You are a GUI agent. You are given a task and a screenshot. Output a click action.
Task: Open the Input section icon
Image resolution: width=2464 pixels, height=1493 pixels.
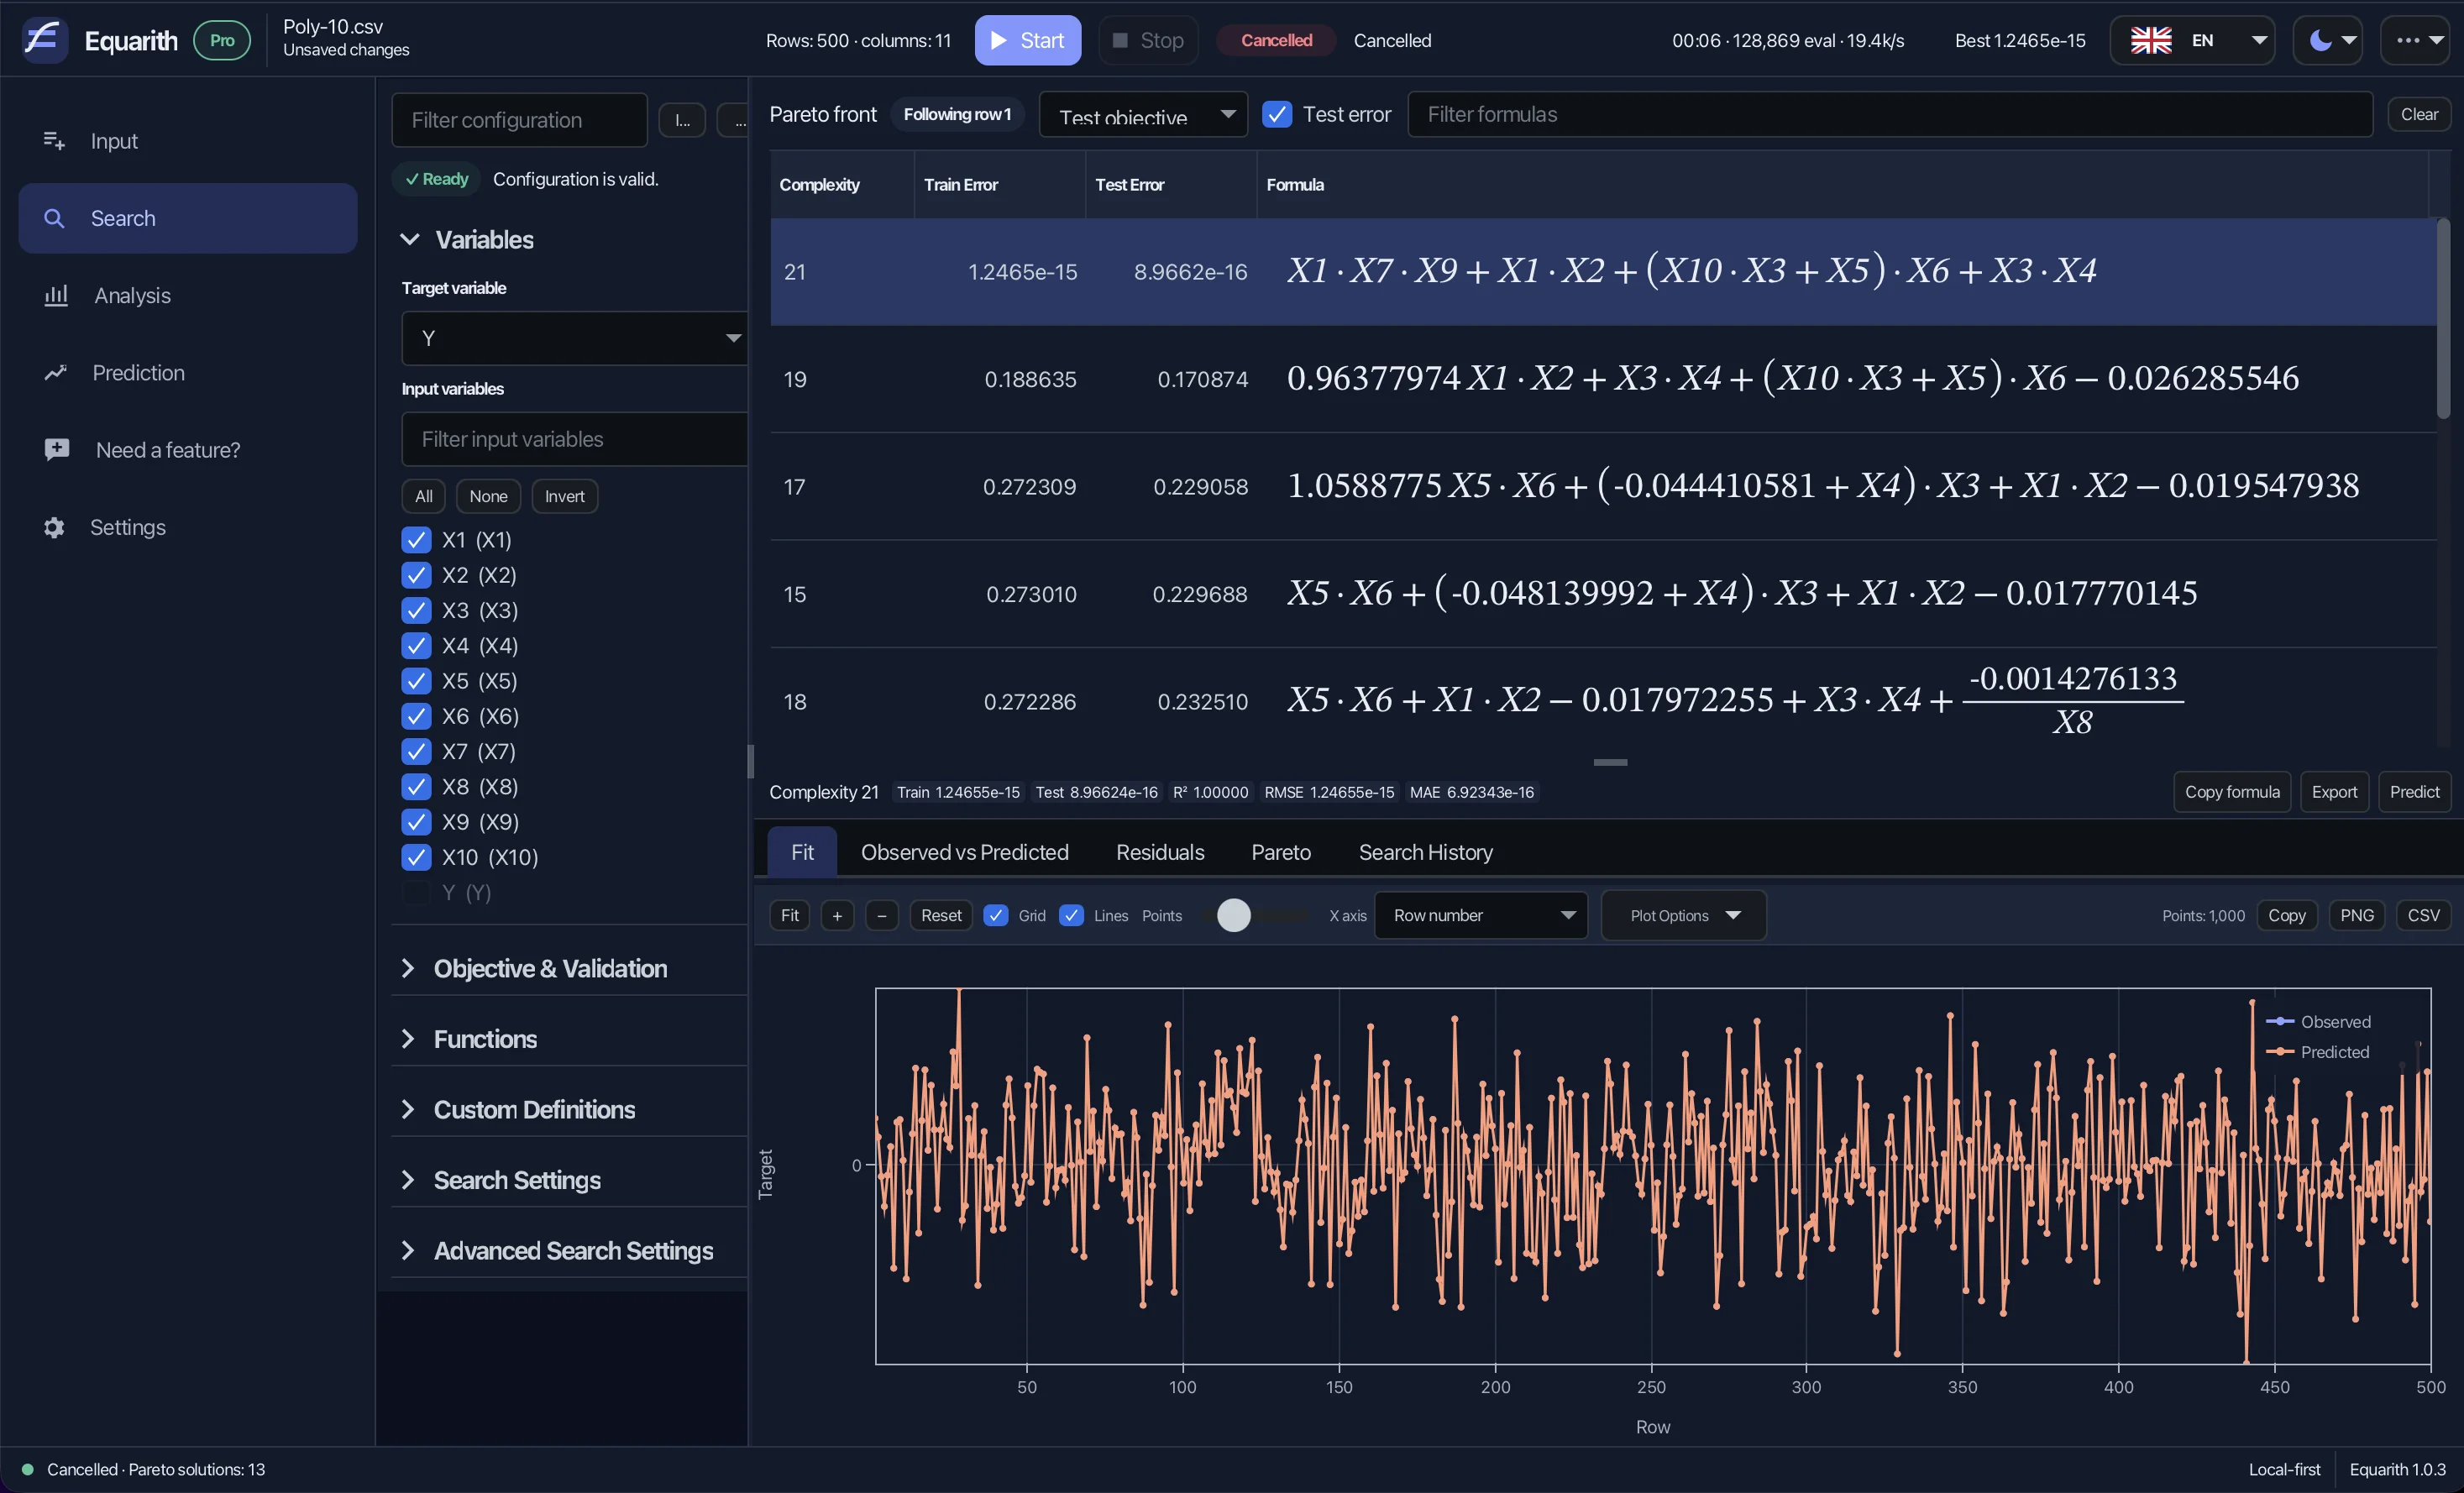(54, 141)
